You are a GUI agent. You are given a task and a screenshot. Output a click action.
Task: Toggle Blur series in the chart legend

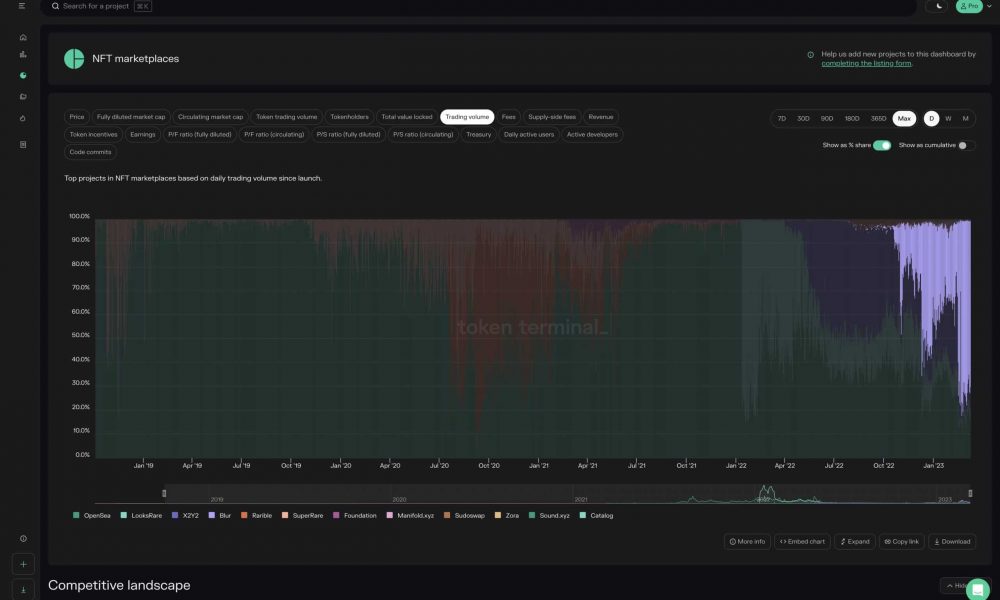[x=220, y=515]
